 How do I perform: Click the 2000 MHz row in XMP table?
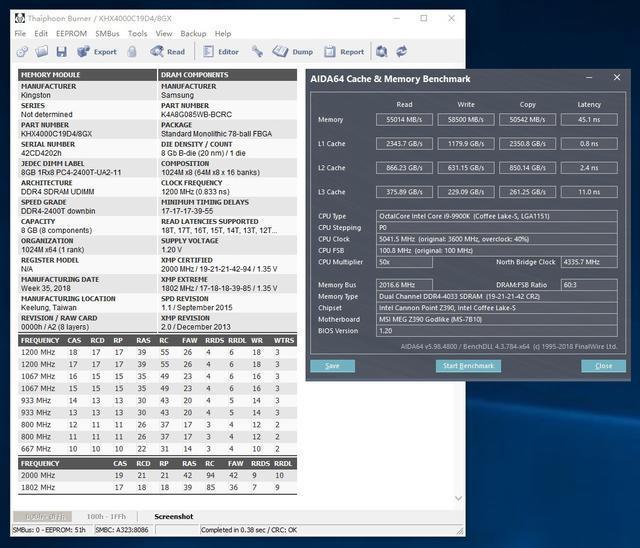(x=157, y=475)
